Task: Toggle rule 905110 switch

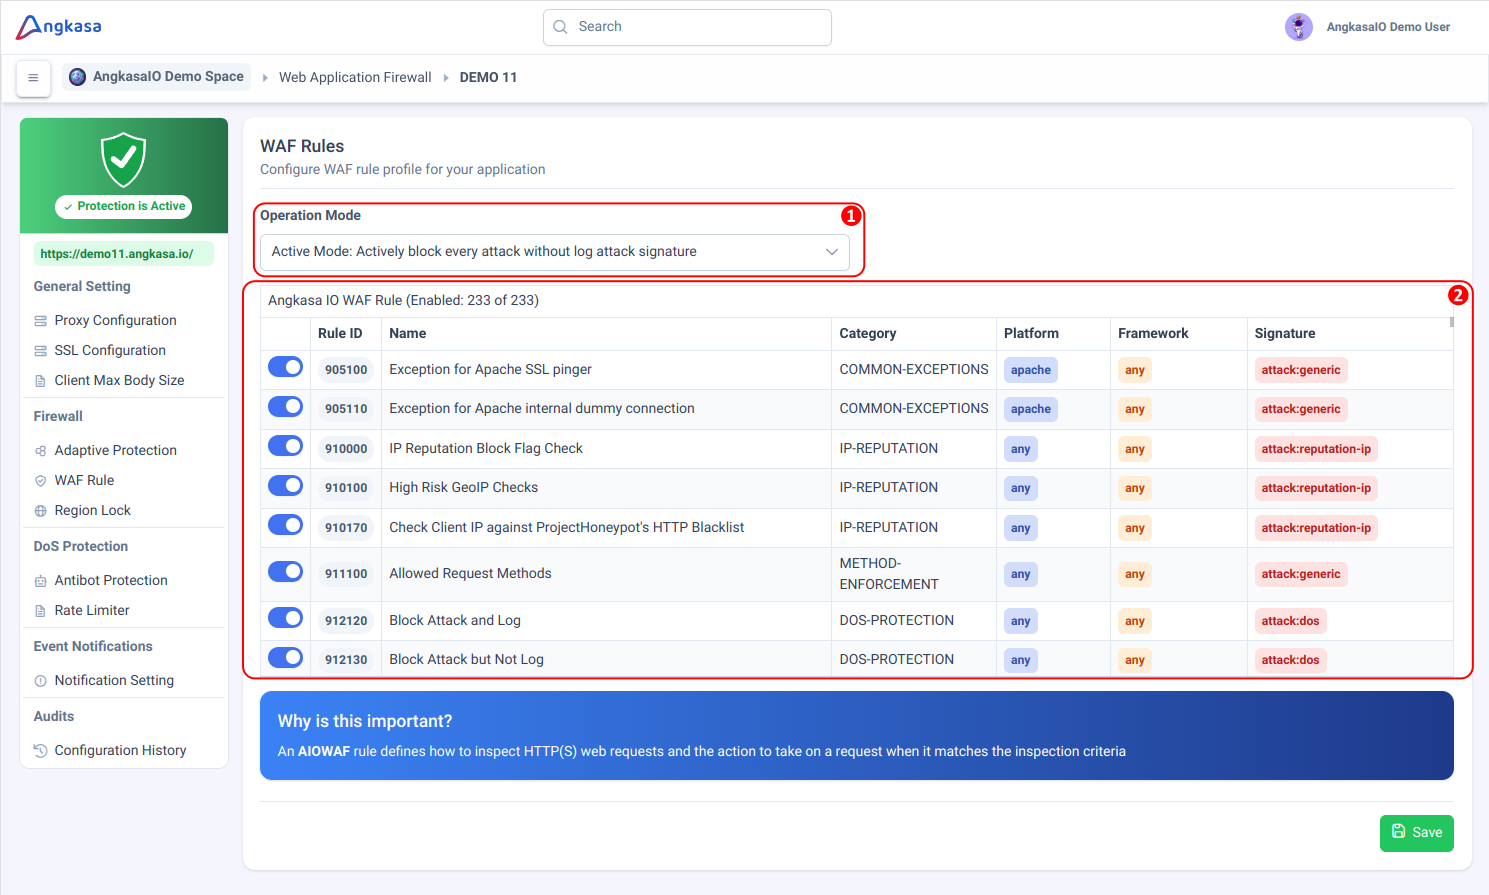Action: 286,406
